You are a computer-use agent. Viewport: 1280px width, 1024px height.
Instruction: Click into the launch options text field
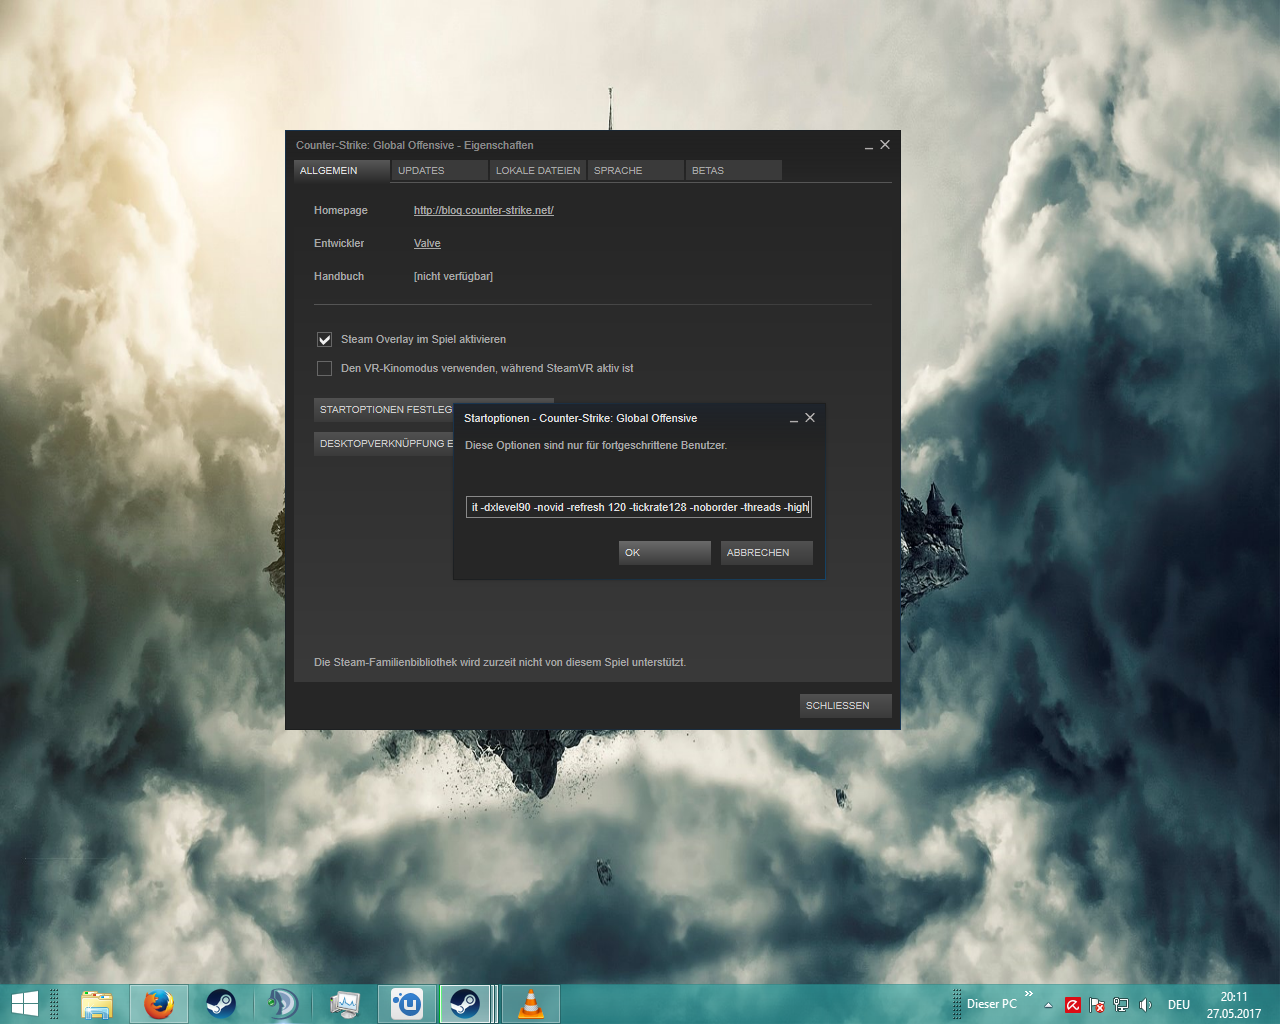(x=639, y=507)
